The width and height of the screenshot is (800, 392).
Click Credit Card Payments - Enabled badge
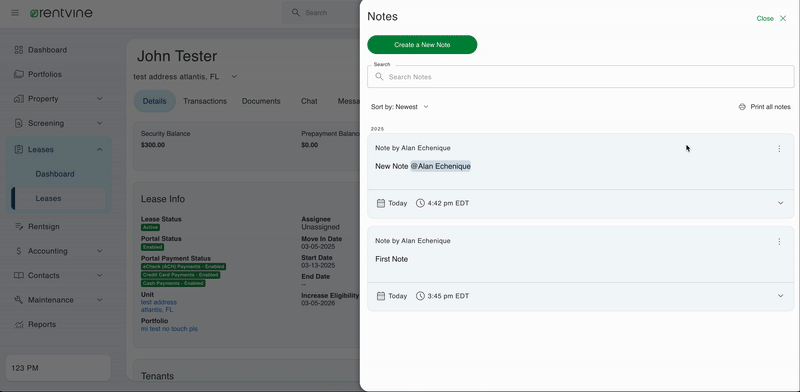coord(181,275)
